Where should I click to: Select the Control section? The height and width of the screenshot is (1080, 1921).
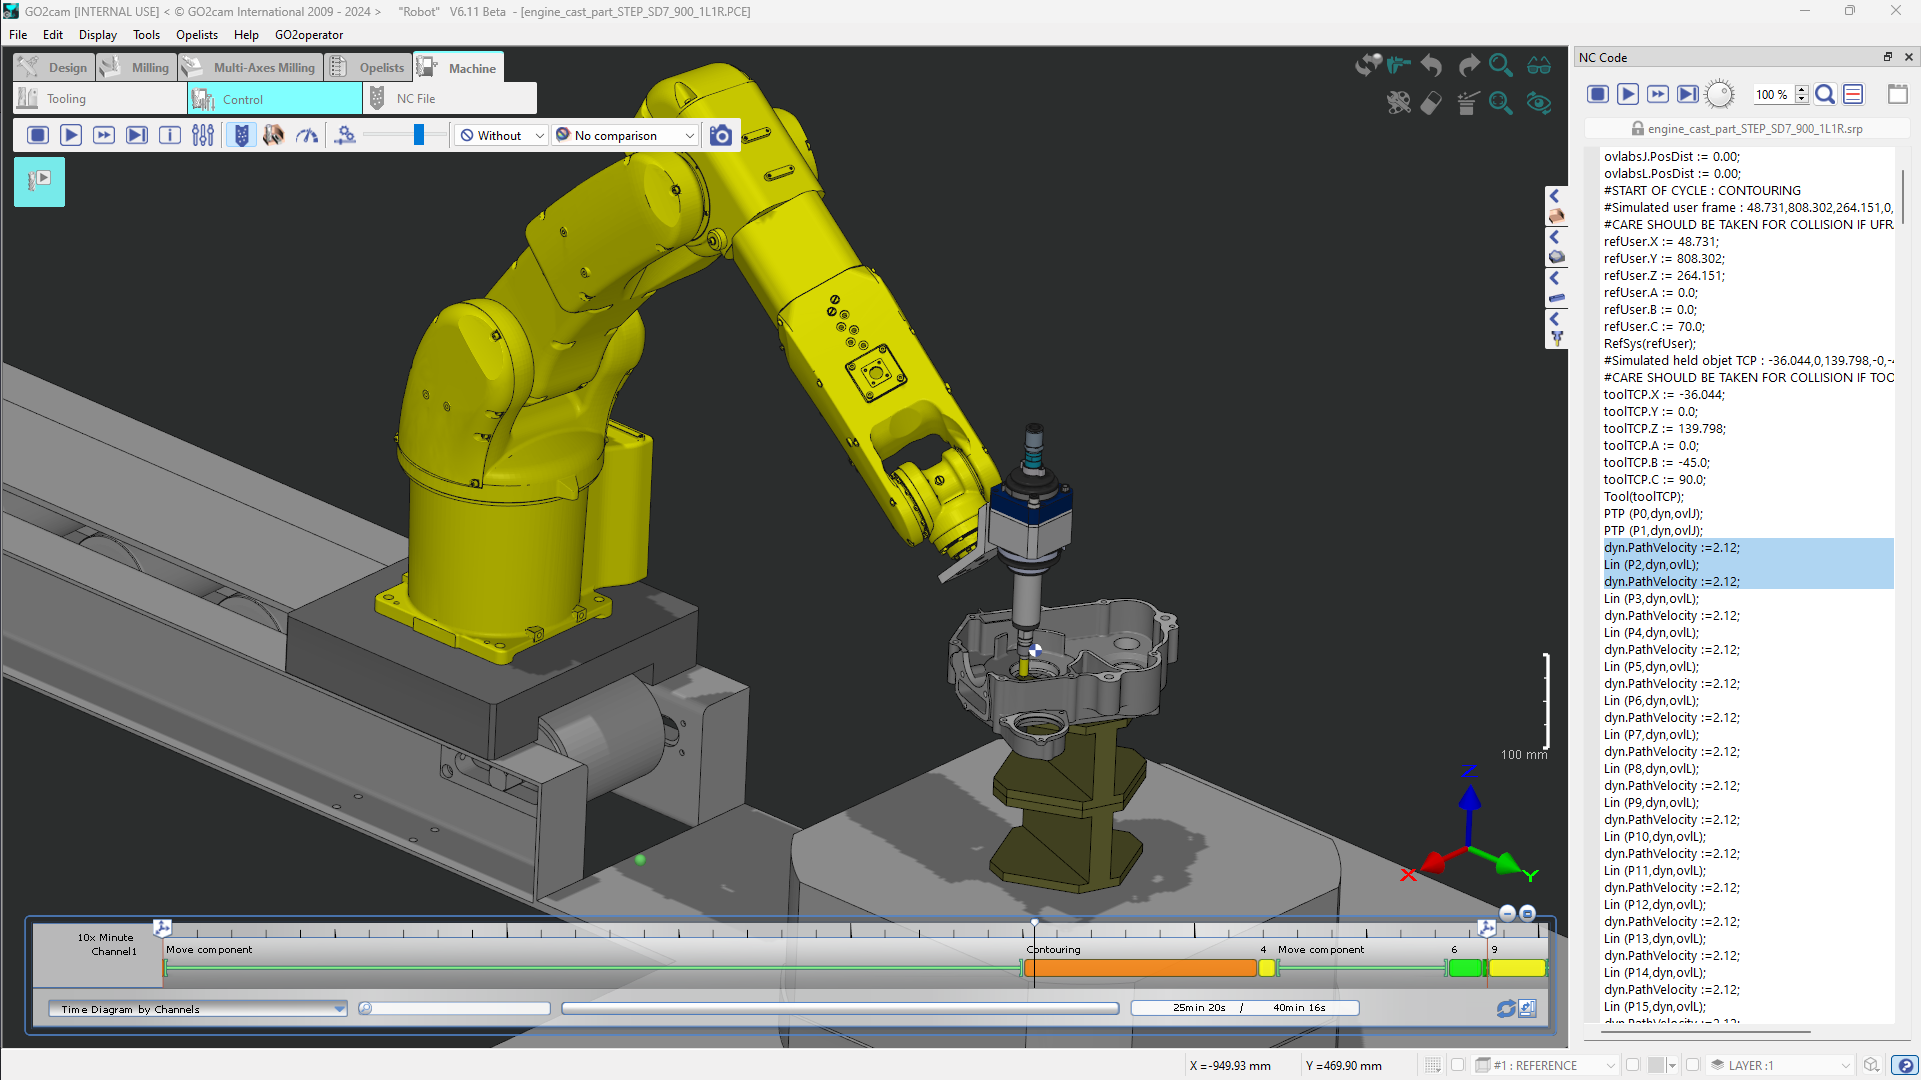(275, 99)
